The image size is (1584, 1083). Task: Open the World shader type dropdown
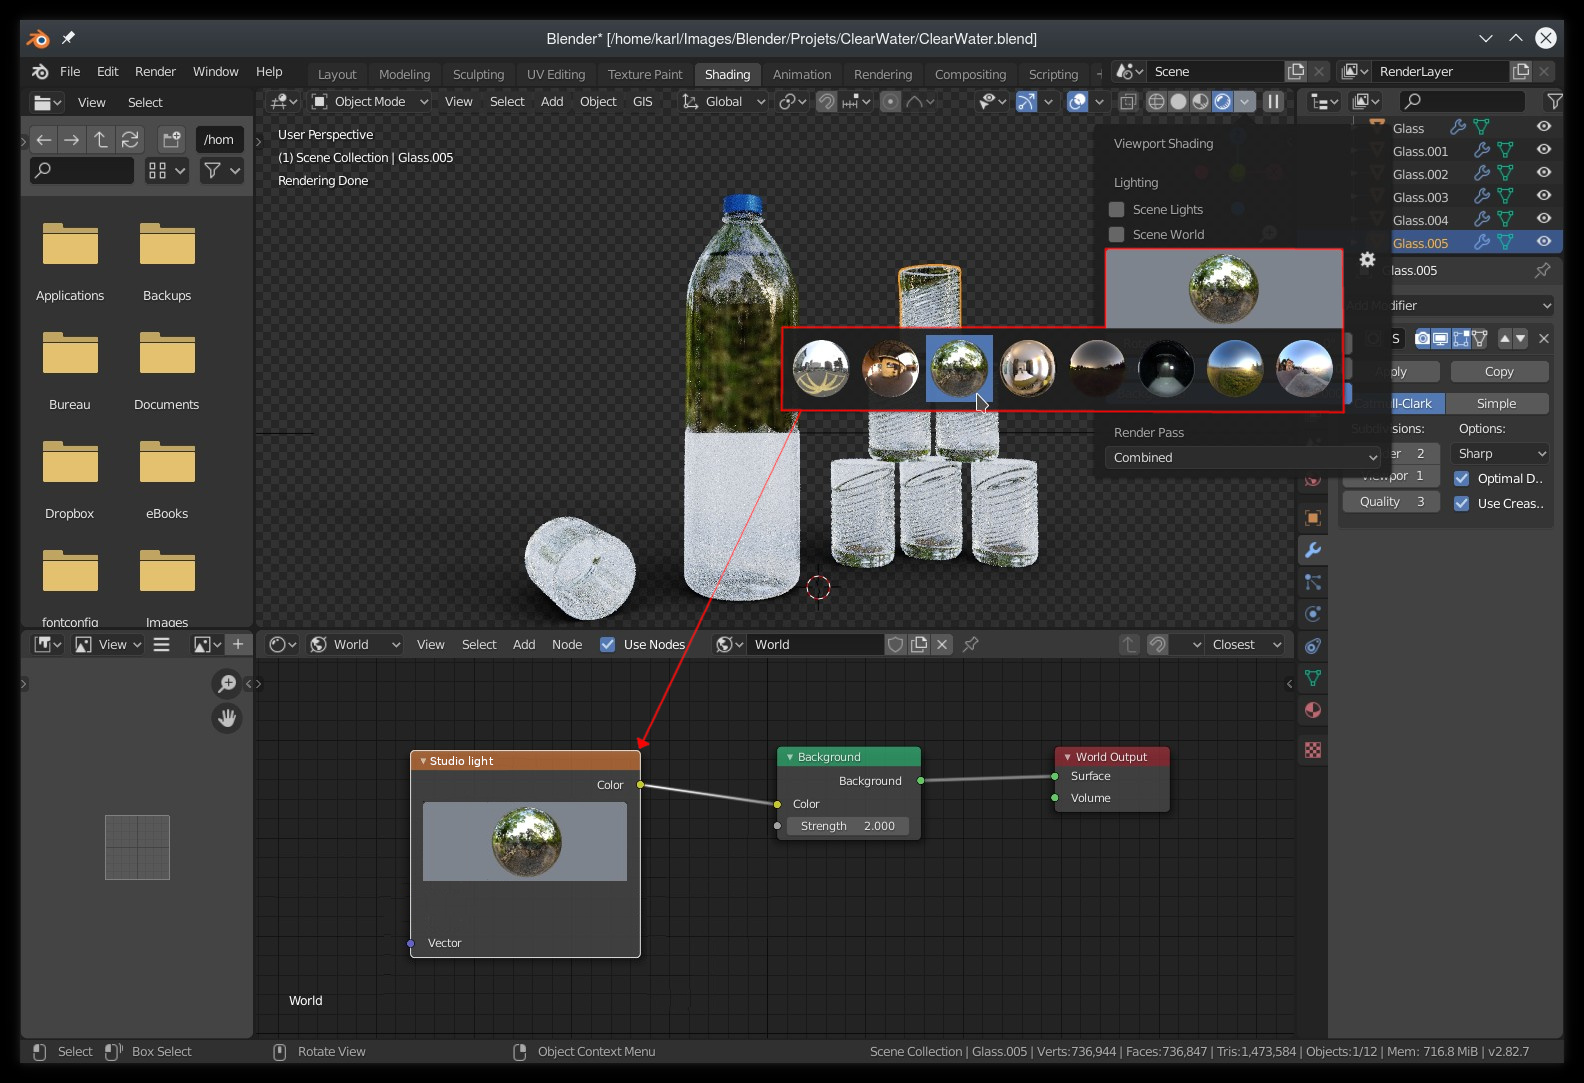tap(354, 644)
